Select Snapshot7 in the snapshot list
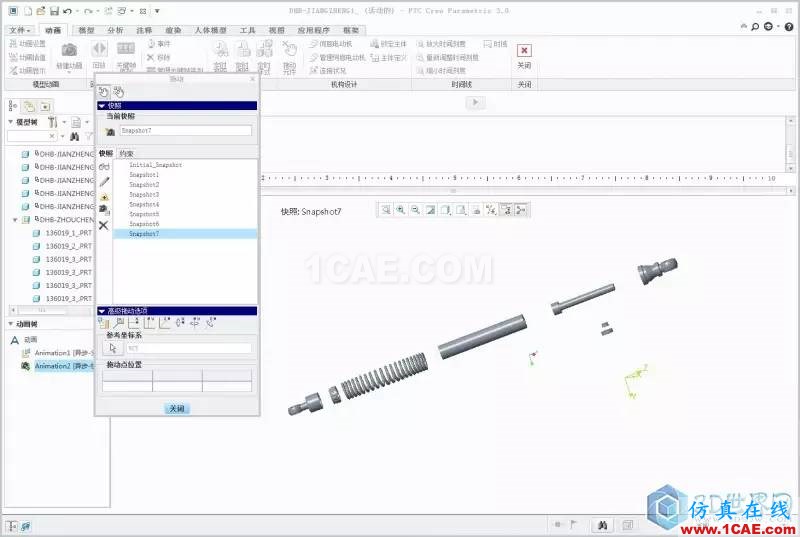800x537 pixels. (185, 234)
